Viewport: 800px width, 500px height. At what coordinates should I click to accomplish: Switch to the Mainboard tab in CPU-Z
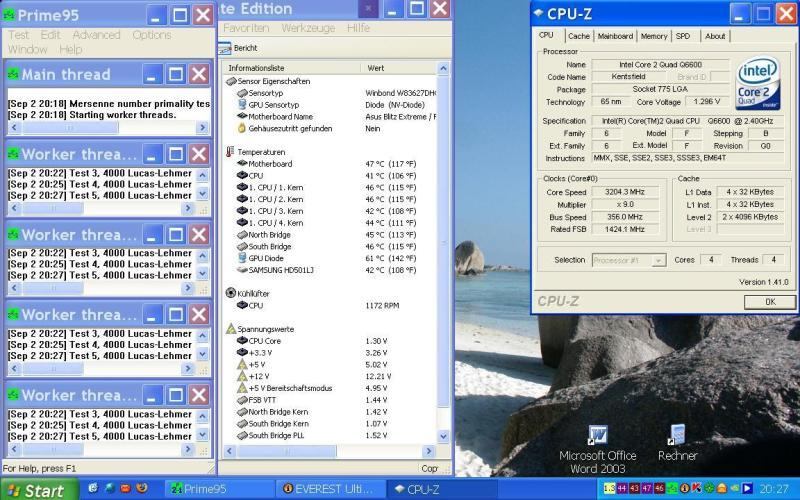615,36
